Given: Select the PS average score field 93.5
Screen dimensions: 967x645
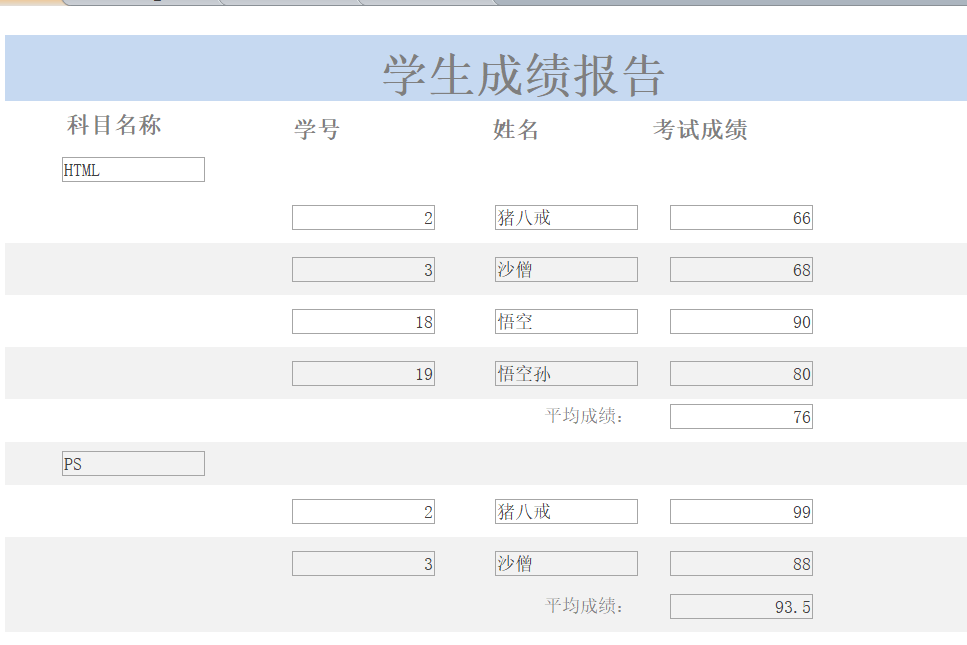Looking at the screenshot, I should [741, 607].
